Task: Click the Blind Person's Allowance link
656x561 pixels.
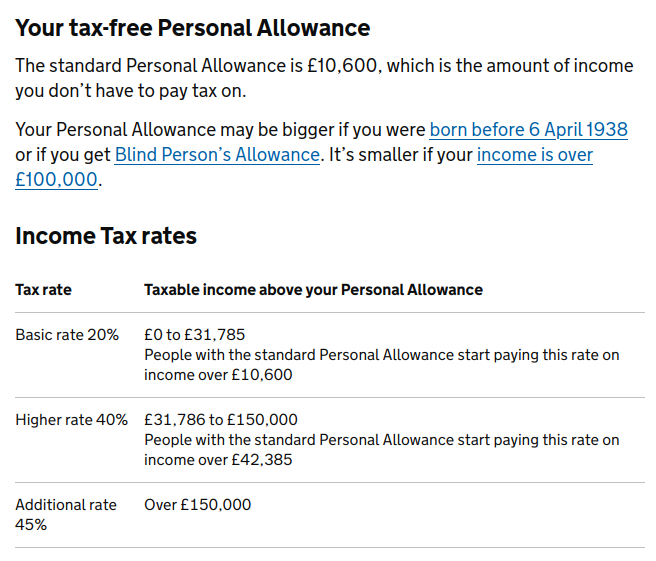Action: (x=217, y=155)
